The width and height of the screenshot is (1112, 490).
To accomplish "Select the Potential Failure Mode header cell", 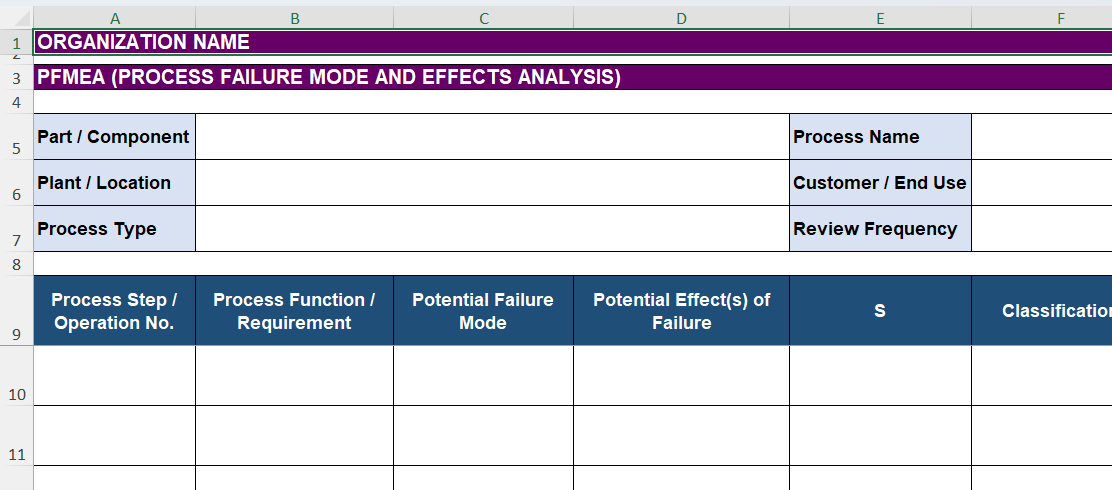I will (x=483, y=311).
